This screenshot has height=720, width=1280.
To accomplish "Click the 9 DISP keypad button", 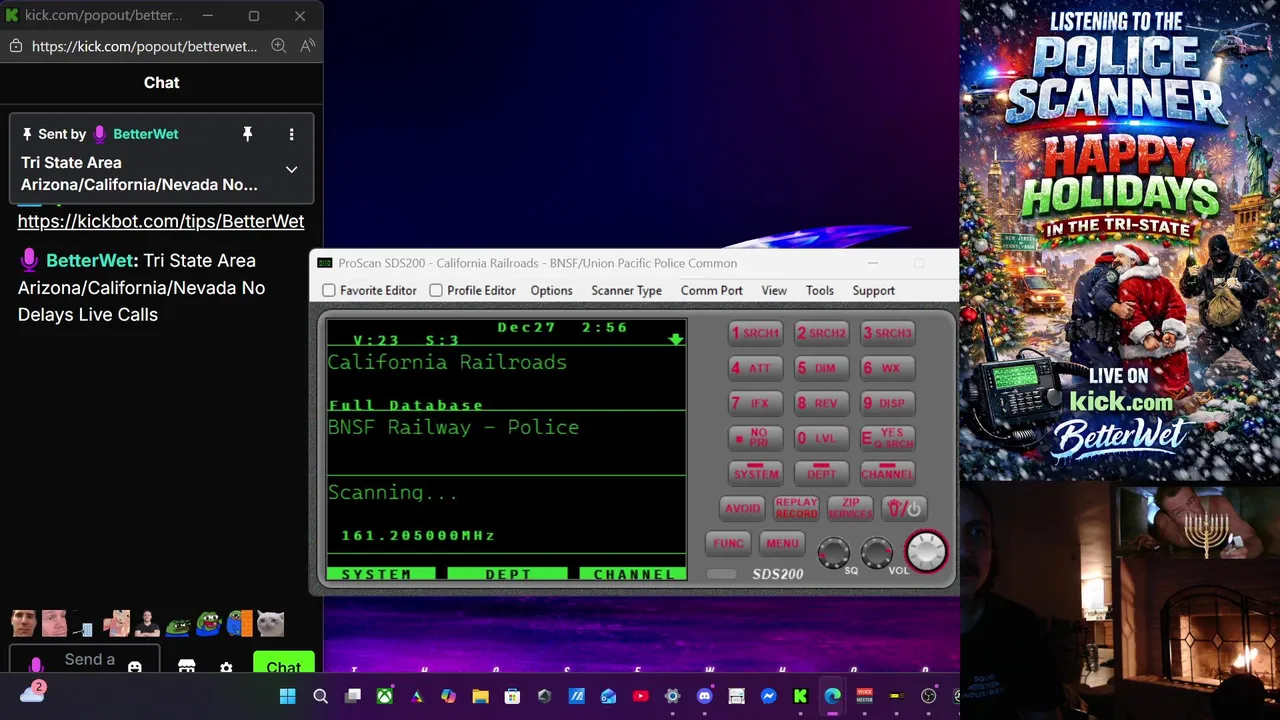I will click(x=887, y=403).
